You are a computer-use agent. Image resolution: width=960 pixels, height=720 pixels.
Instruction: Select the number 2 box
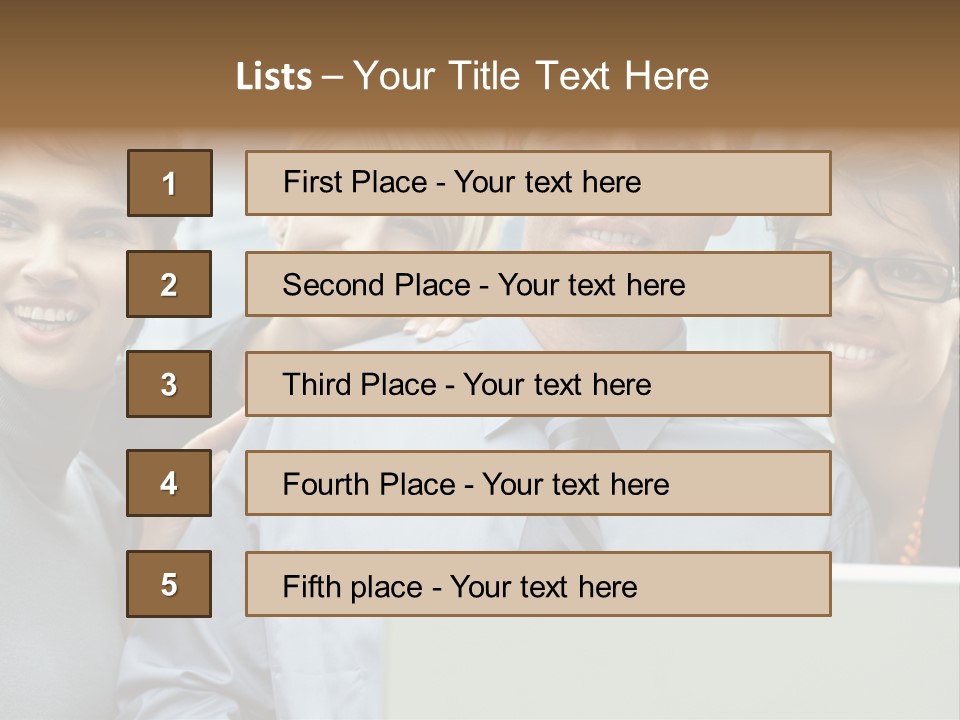(x=169, y=284)
